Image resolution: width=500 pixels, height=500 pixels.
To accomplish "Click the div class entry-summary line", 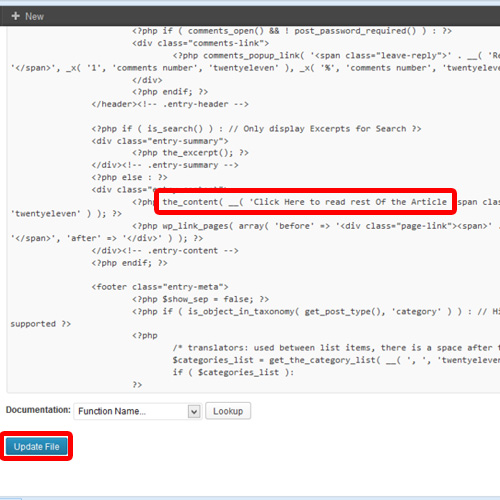I will click(x=160, y=141).
